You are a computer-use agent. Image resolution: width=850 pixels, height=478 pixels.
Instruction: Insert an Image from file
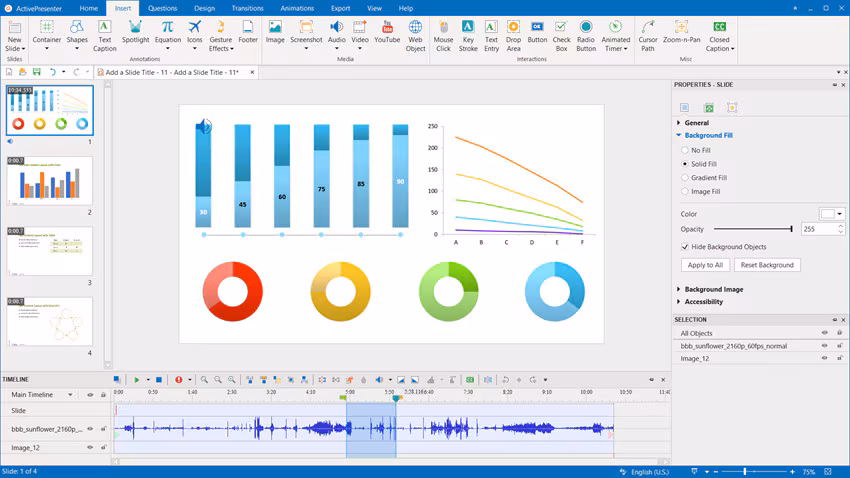pyautogui.click(x=275, y=31)
